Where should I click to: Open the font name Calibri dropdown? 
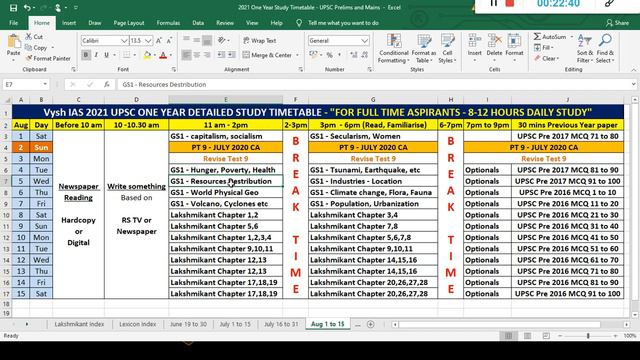[124, 41]
